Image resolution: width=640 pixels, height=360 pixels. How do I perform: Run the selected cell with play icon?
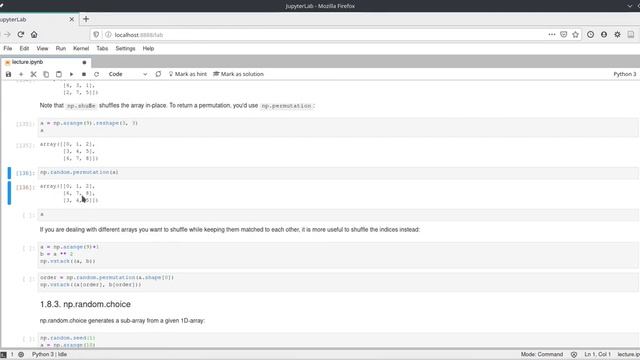click(x=71, y=74)
